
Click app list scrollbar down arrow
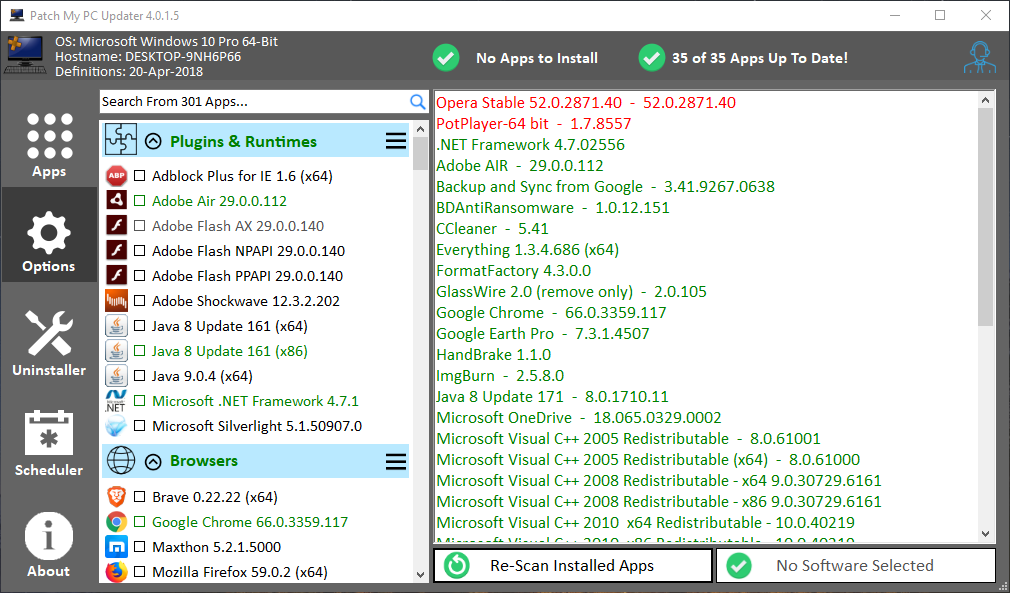tap(421, 574)
